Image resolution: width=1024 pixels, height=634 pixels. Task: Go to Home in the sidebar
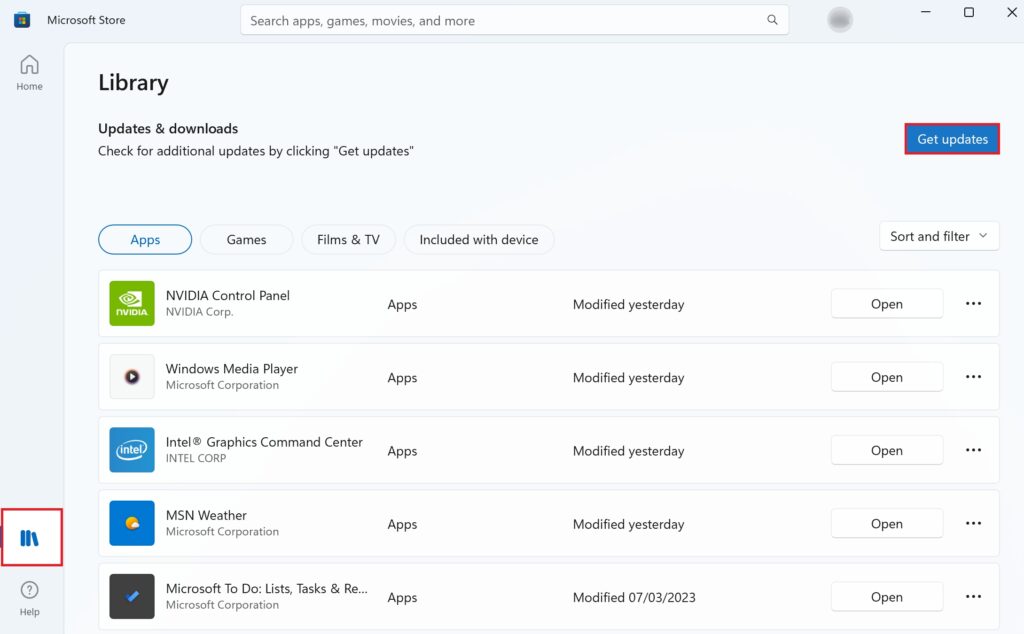[30, 72]
